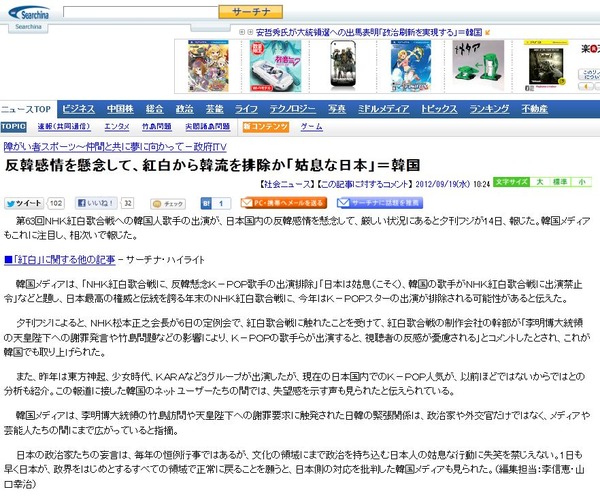
Task: Open 速報(共同通信) topic link
Action: coord(64,127)
